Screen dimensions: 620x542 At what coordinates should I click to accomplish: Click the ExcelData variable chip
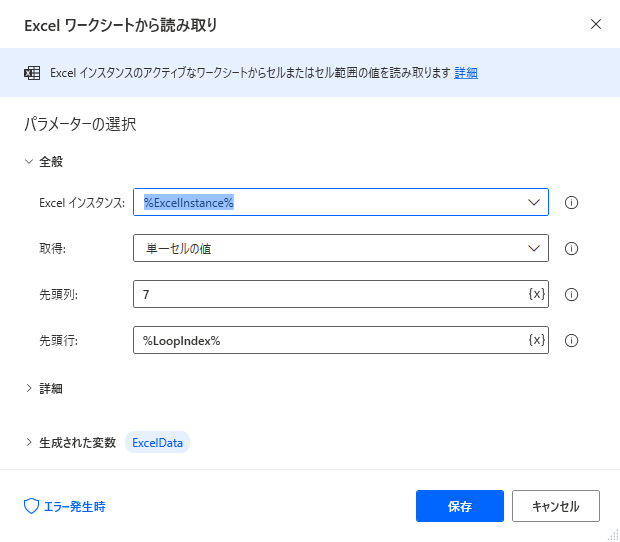[157, 442]
